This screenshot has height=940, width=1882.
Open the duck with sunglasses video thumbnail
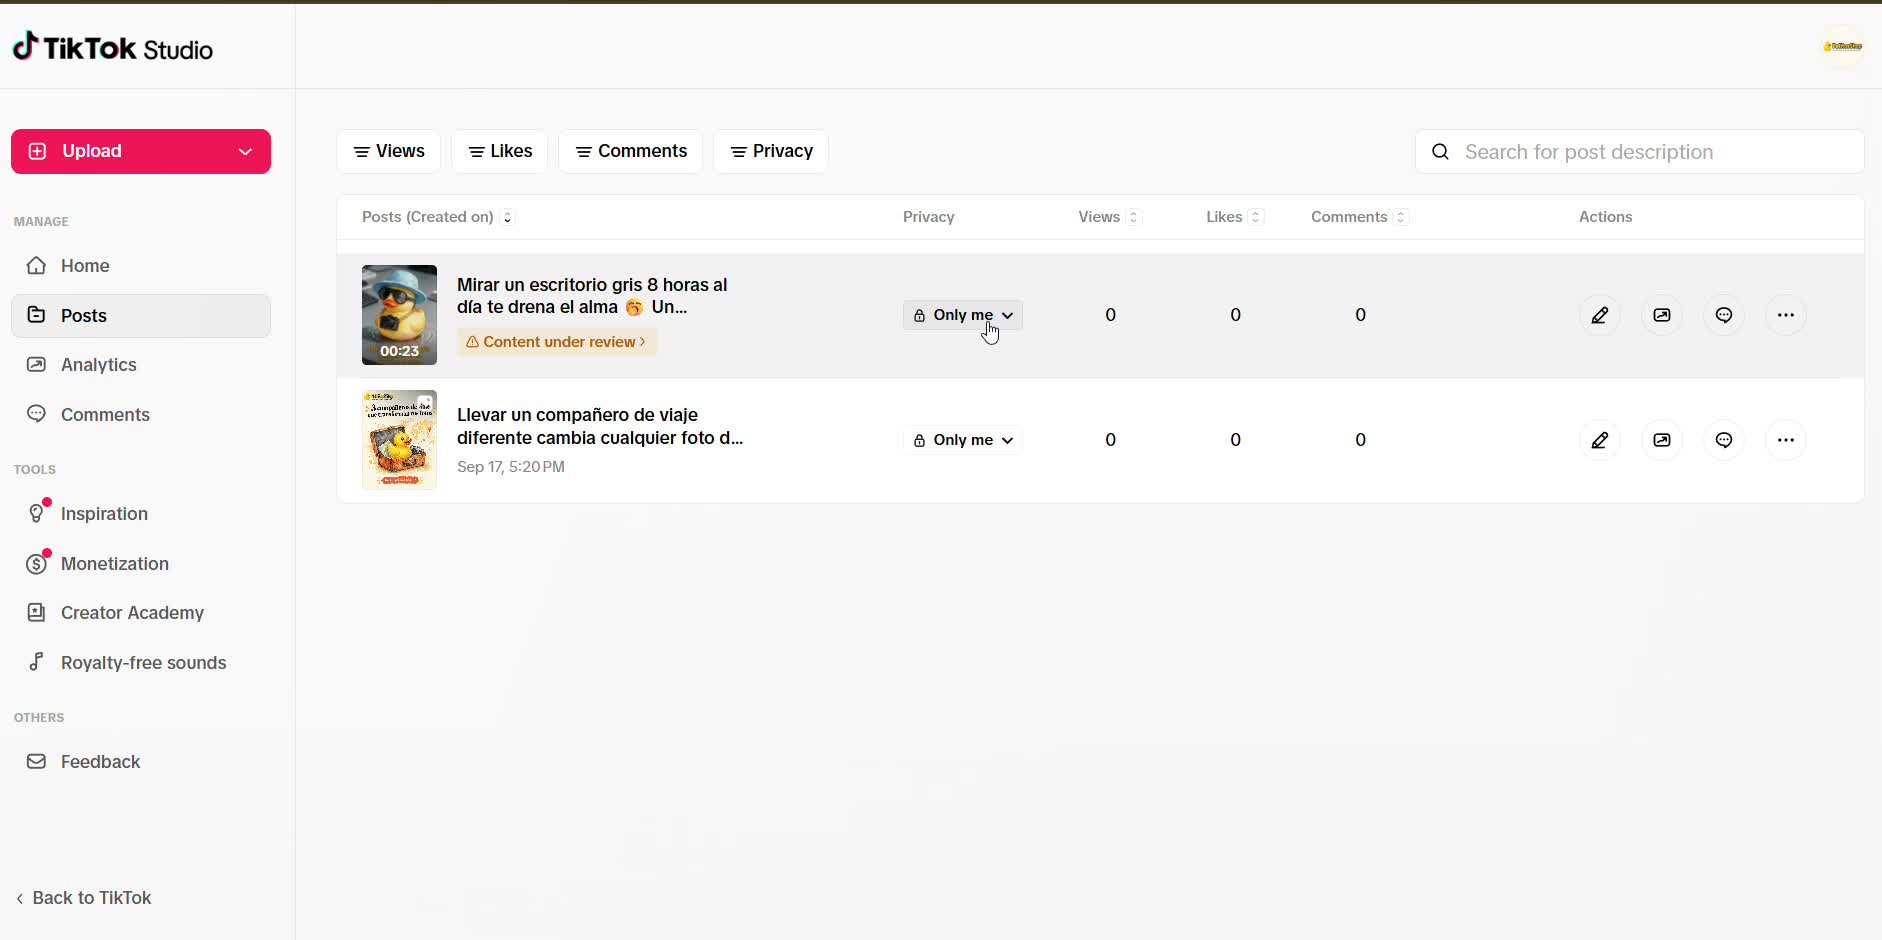399,315
